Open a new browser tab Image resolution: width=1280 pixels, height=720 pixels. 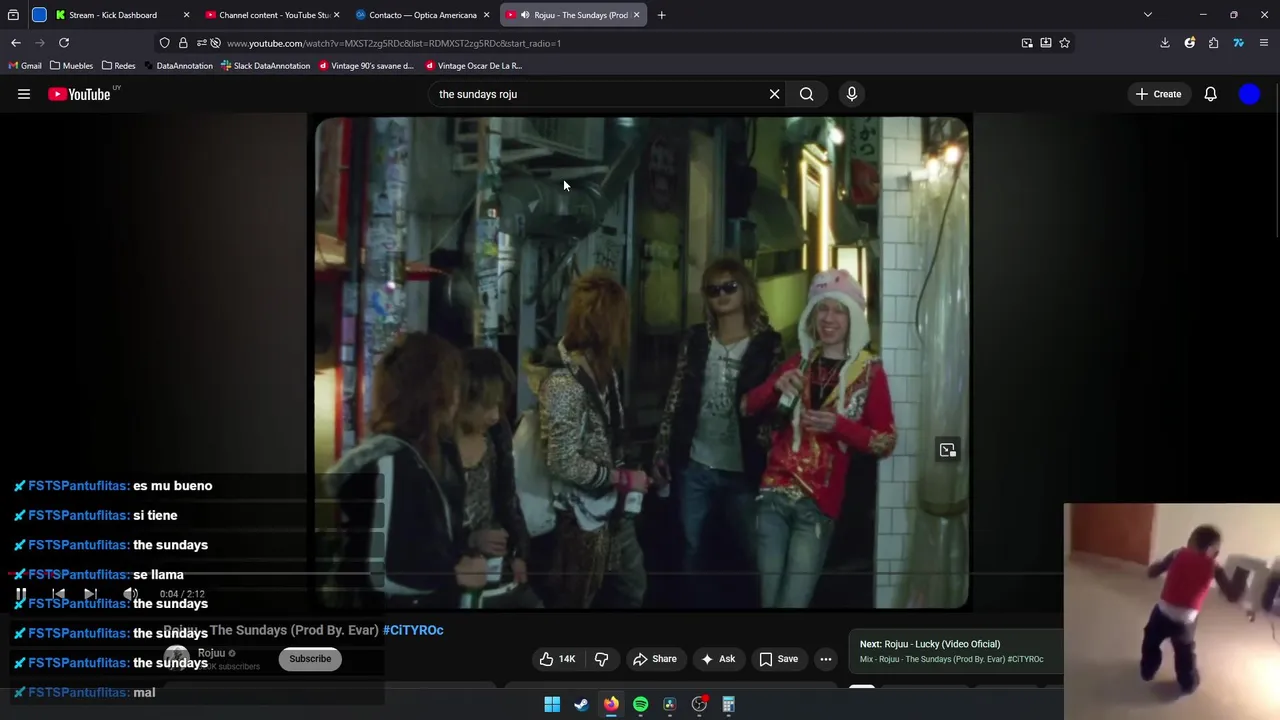click(662, 15)
